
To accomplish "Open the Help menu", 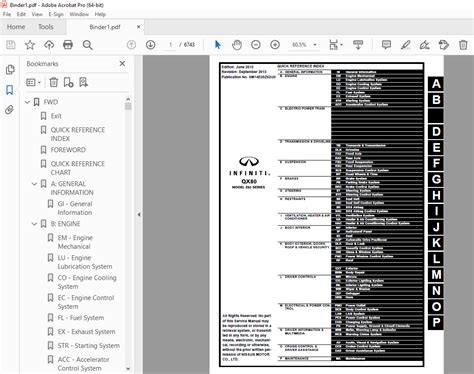I will (x=100, y=14).
